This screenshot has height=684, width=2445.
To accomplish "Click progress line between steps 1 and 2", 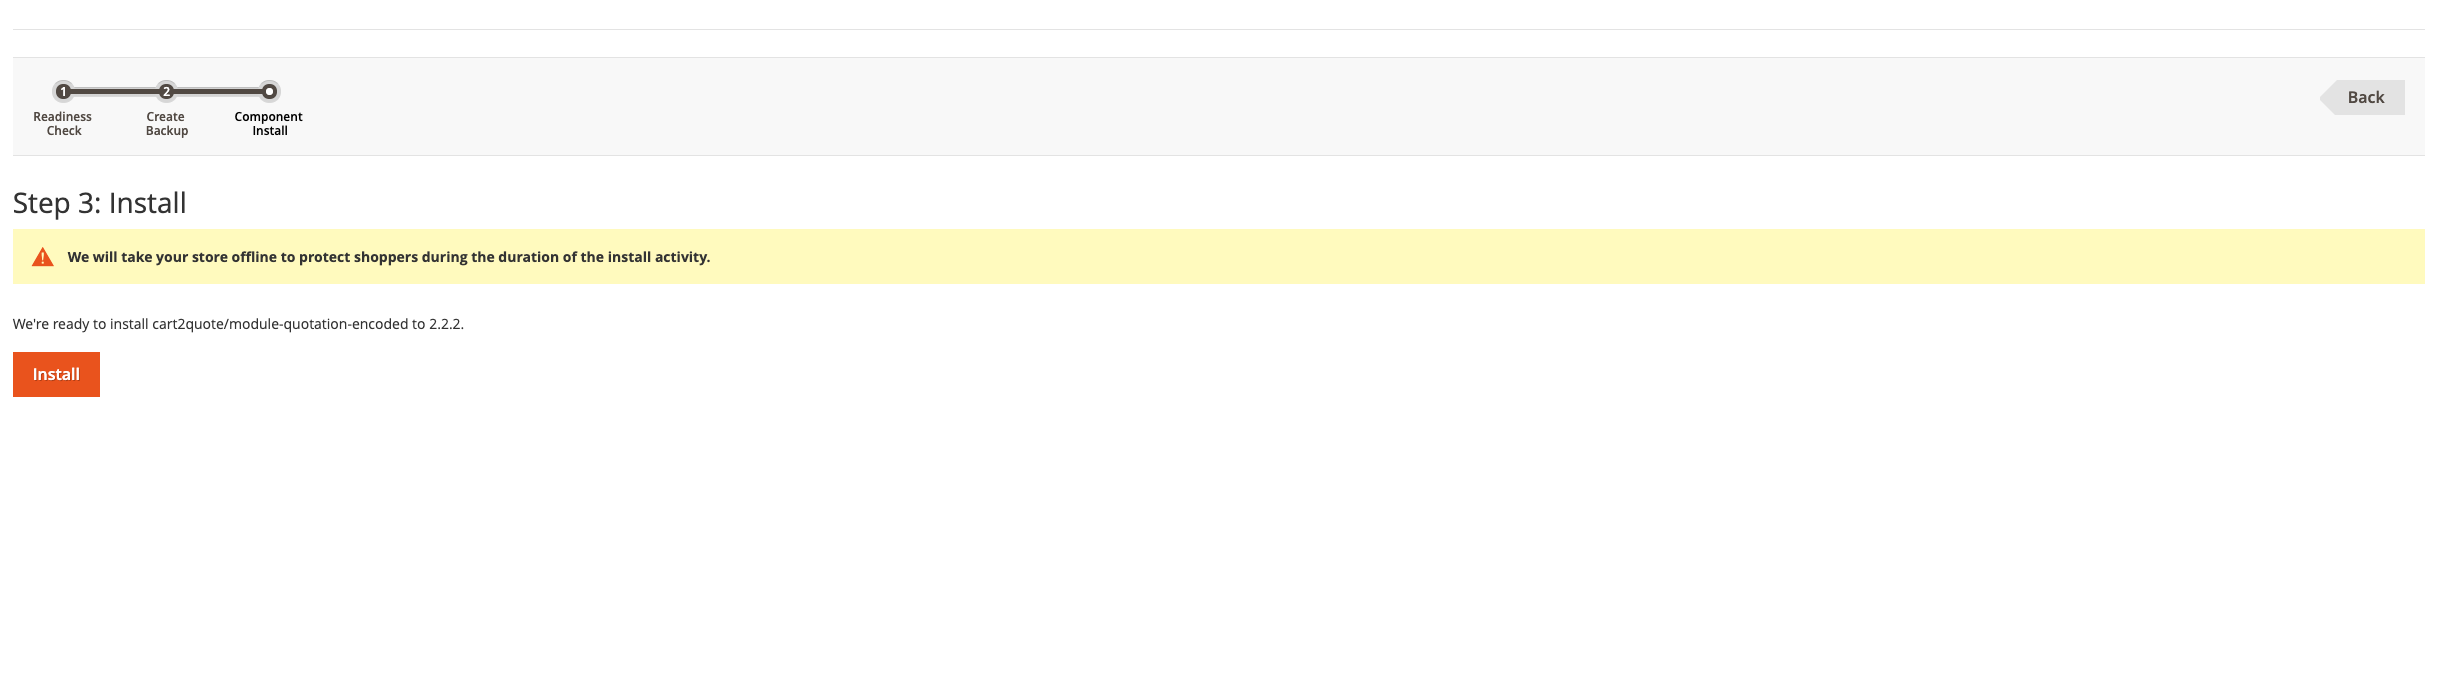I will coord(114,92).
